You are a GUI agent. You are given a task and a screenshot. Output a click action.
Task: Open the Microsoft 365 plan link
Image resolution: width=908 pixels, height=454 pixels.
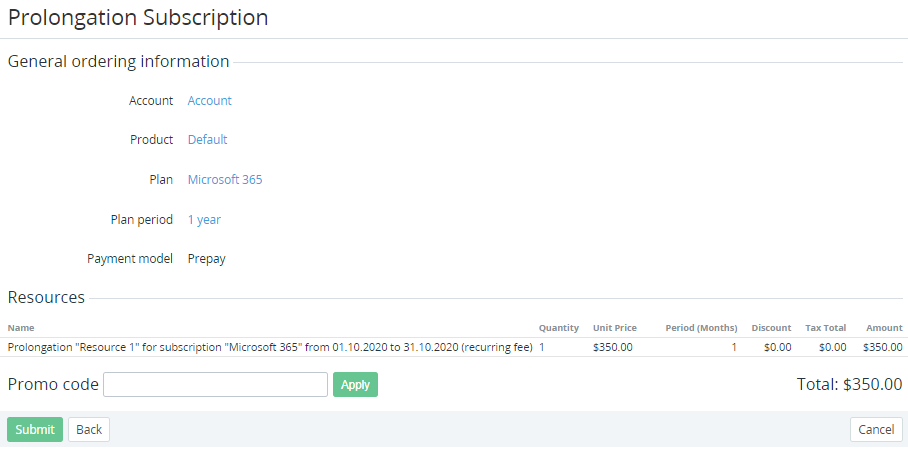(225, 180)
